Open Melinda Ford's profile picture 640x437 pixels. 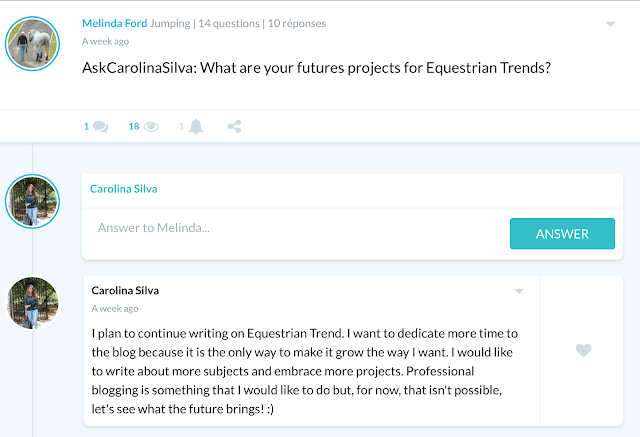tap(32, 44)
